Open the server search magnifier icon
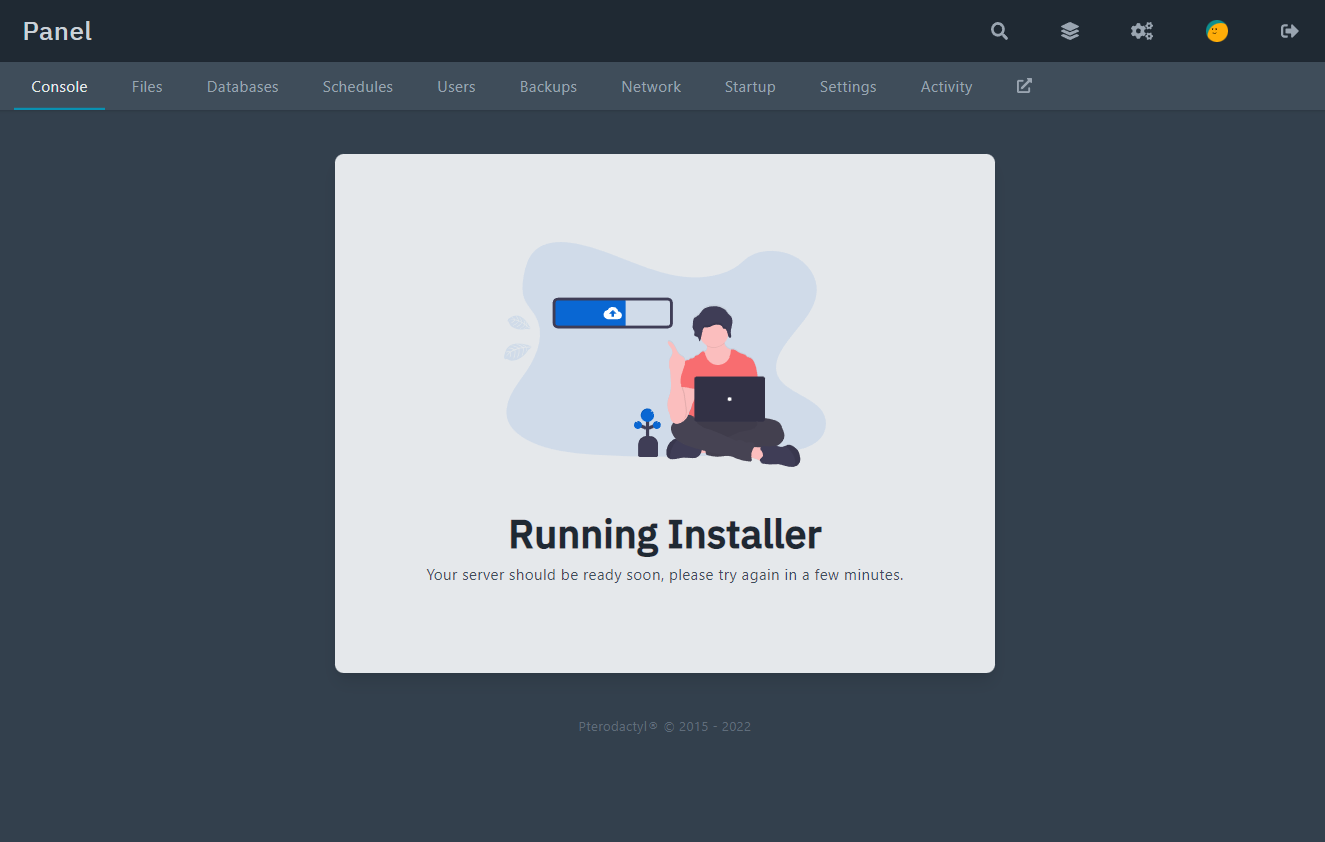Viewport: 1325px width, 842px height. pos(999,31)
